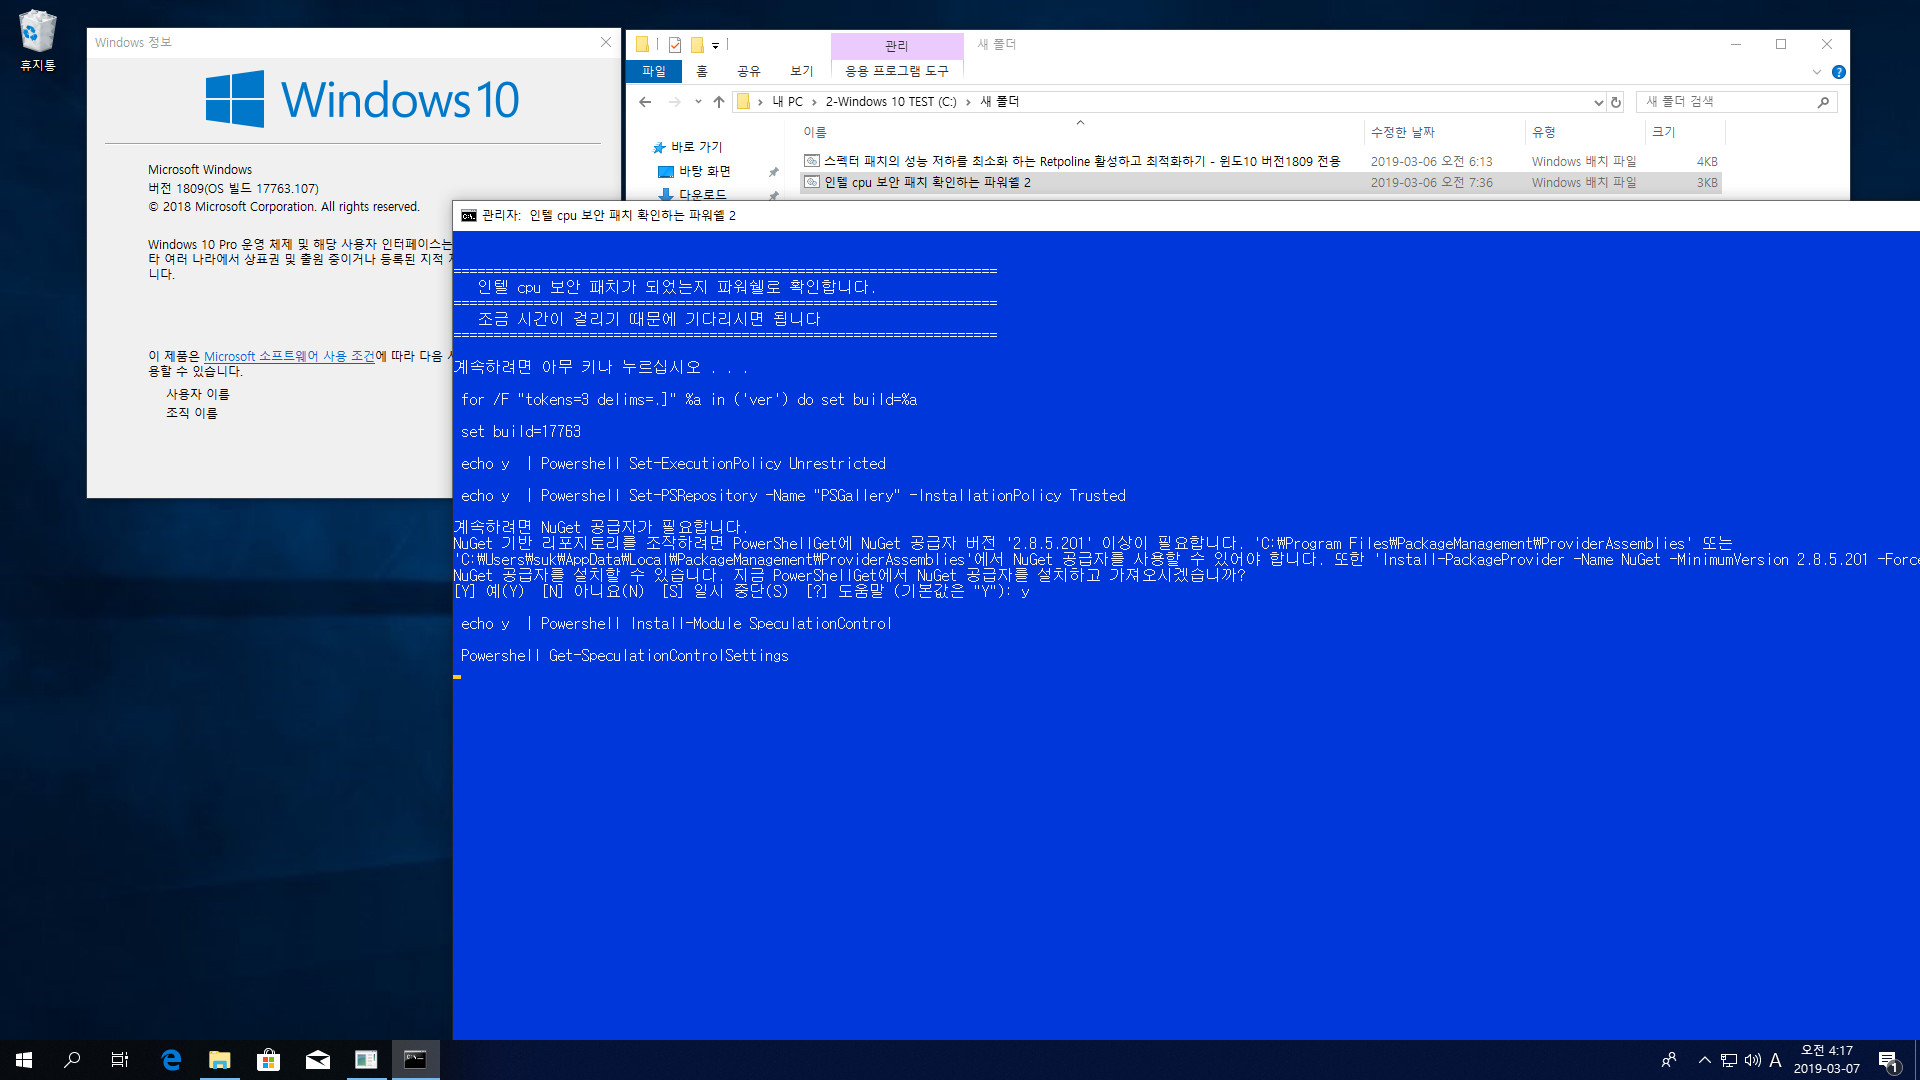This screenshot has width=1920, height=1080.
Task: Select the Retpoline batch file row
Action: (1260, 161)
